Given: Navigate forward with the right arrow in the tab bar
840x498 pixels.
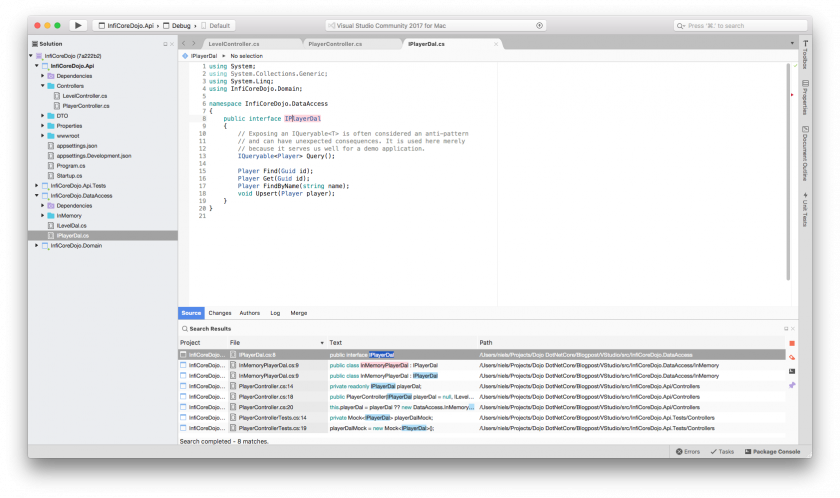Looking at the screenshot, I should (194, 43).
